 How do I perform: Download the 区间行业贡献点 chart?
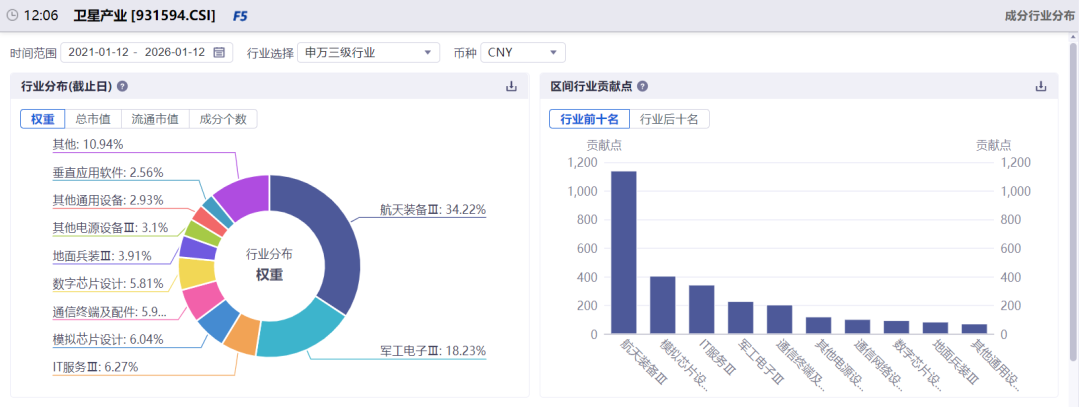[1040, 87]
